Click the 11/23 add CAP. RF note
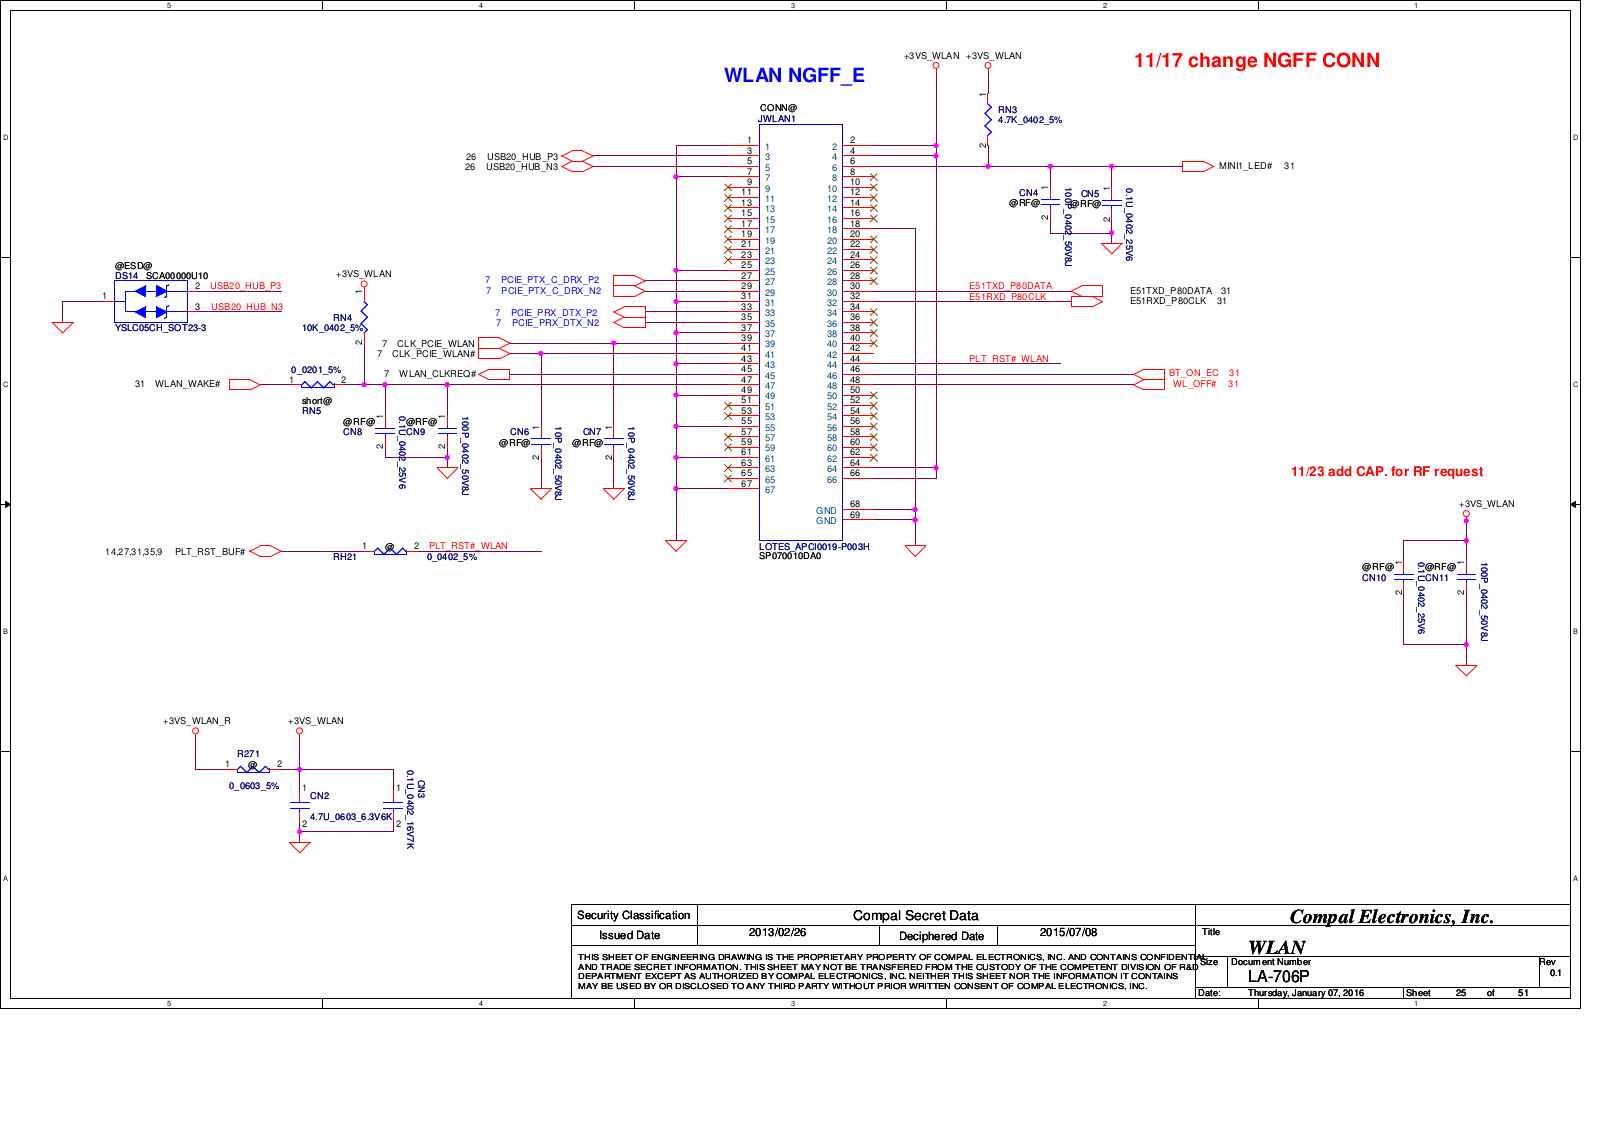This screenshot has width=1600, height=1131. [x=1386, y=472]
